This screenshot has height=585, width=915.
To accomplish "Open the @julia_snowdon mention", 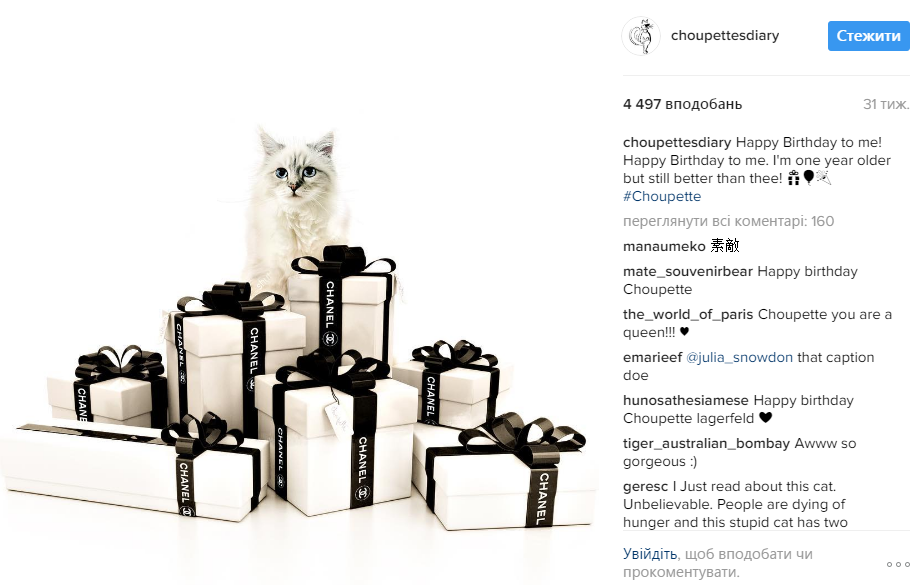I will [739, 357].
